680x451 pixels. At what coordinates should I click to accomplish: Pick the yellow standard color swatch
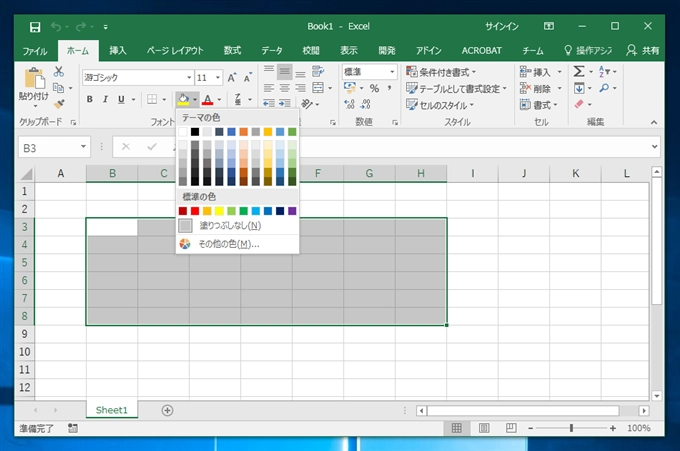click(x=219, y=211)
